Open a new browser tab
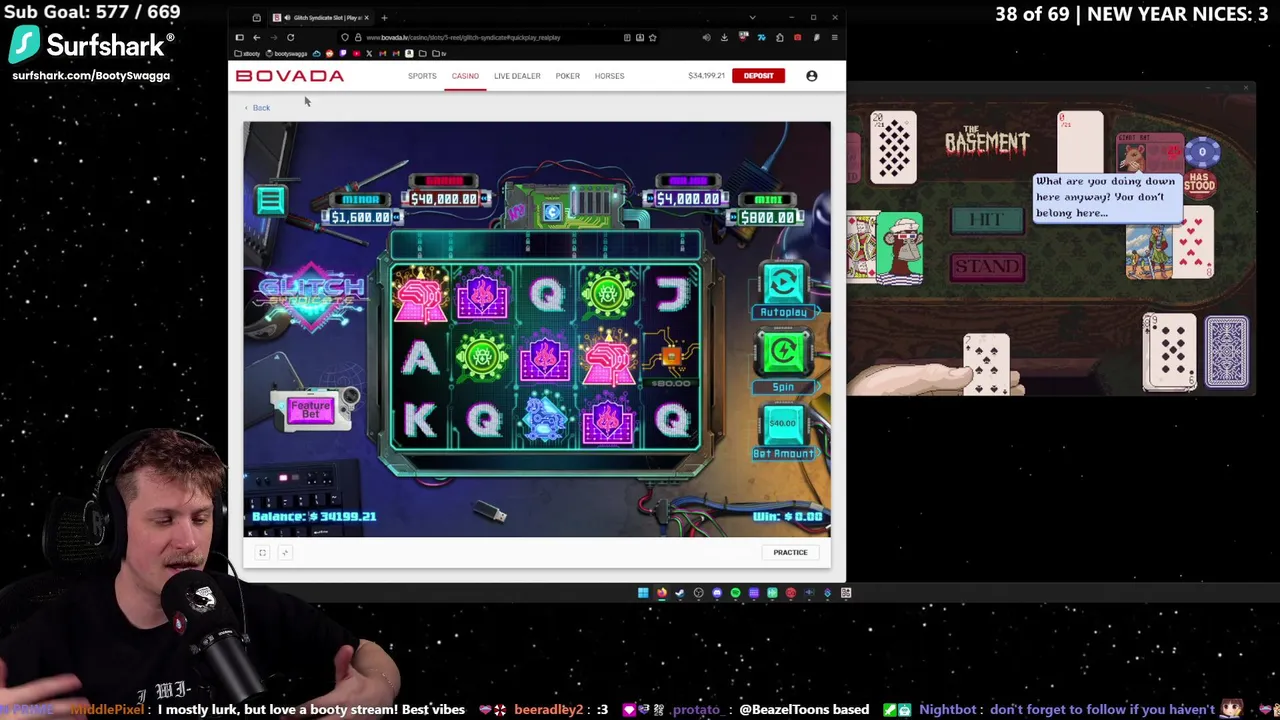Screen dimensions: 1280x720 384,17
